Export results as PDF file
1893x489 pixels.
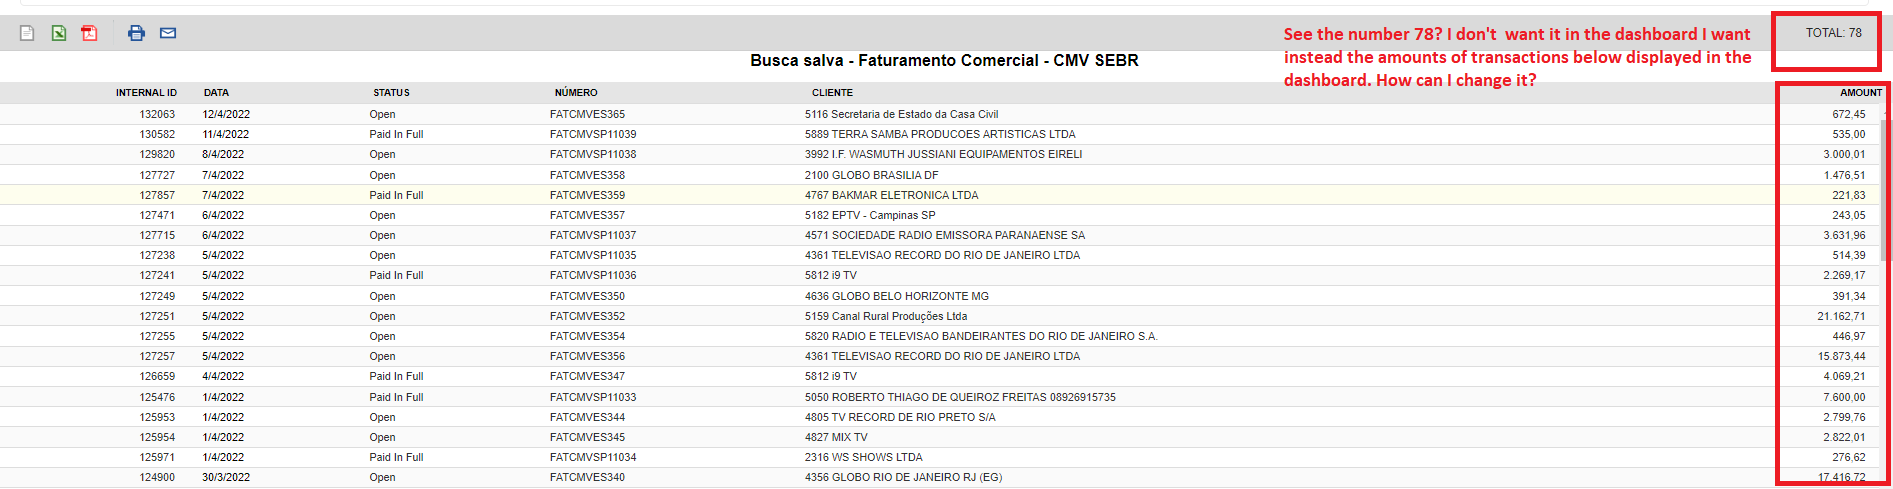90,33
